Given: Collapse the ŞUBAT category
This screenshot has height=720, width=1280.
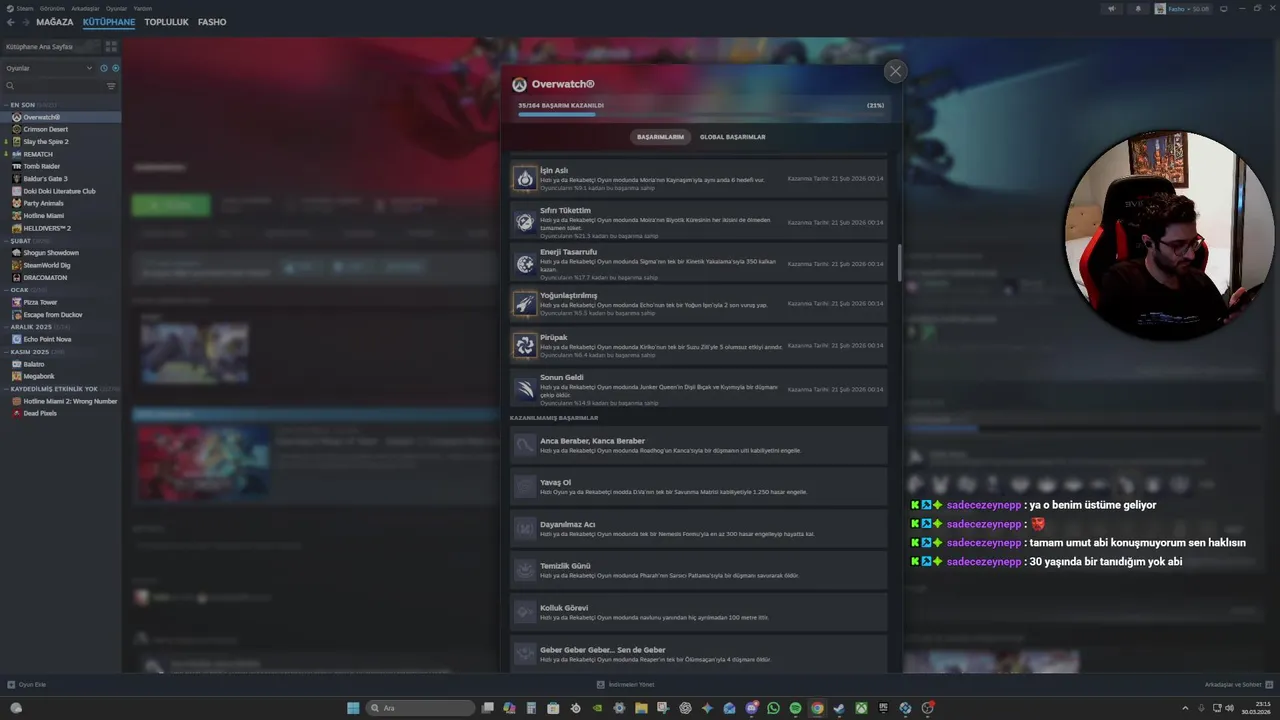Looking at the screenshot, I should click(5, 241).
